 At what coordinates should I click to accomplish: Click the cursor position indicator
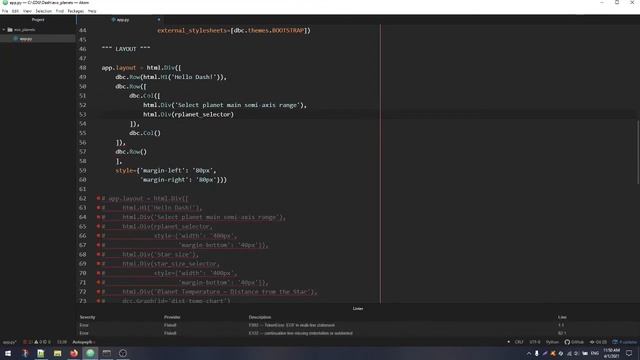[x=62, y=342]
